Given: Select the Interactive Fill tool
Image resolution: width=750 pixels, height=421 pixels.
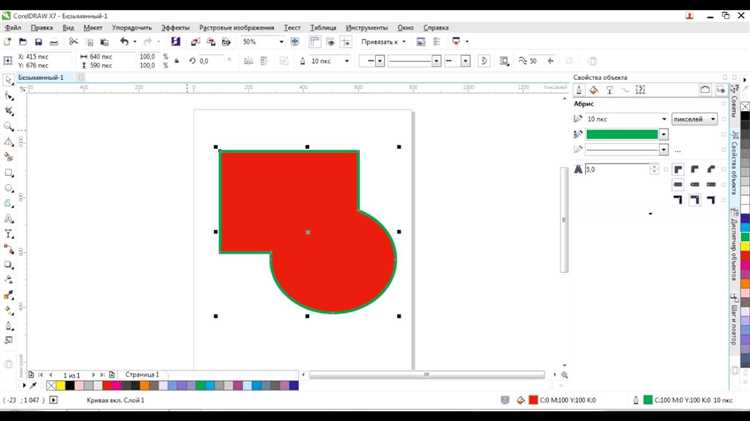Looking at the screenshot, I should 9,310.
